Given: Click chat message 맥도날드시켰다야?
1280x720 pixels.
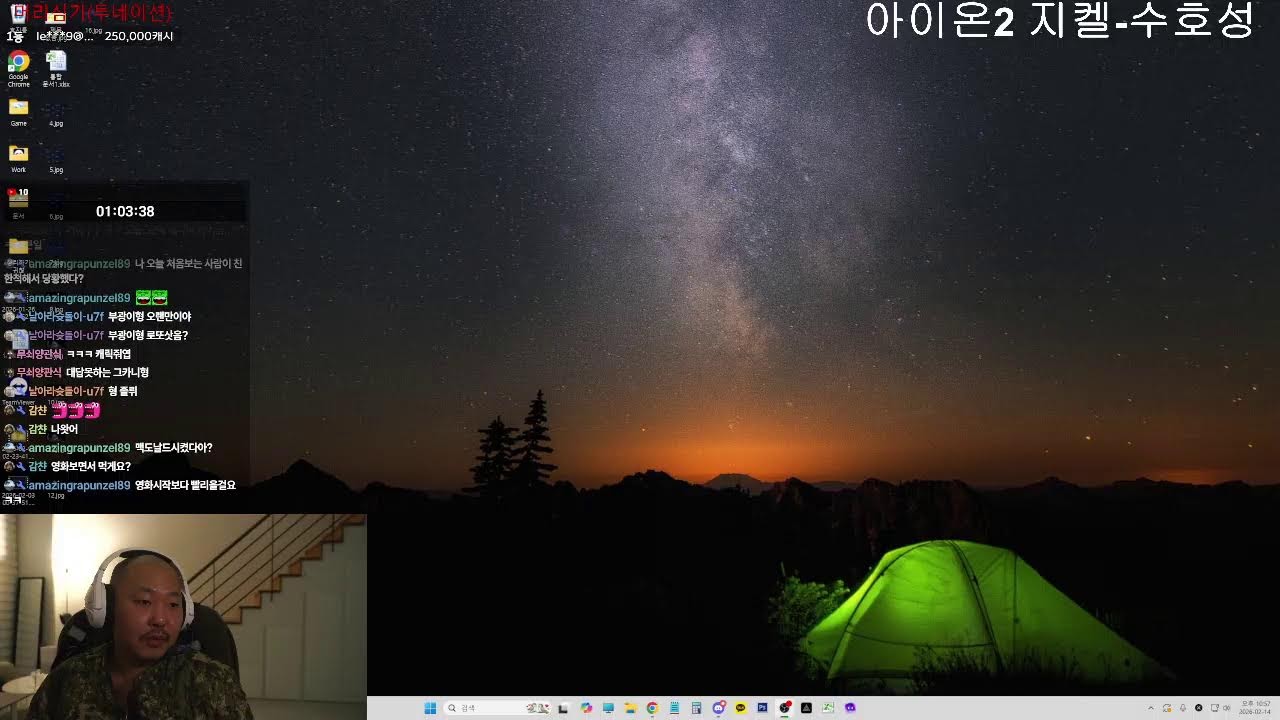Looking at the screenshot, I should [x=174, y=448].
